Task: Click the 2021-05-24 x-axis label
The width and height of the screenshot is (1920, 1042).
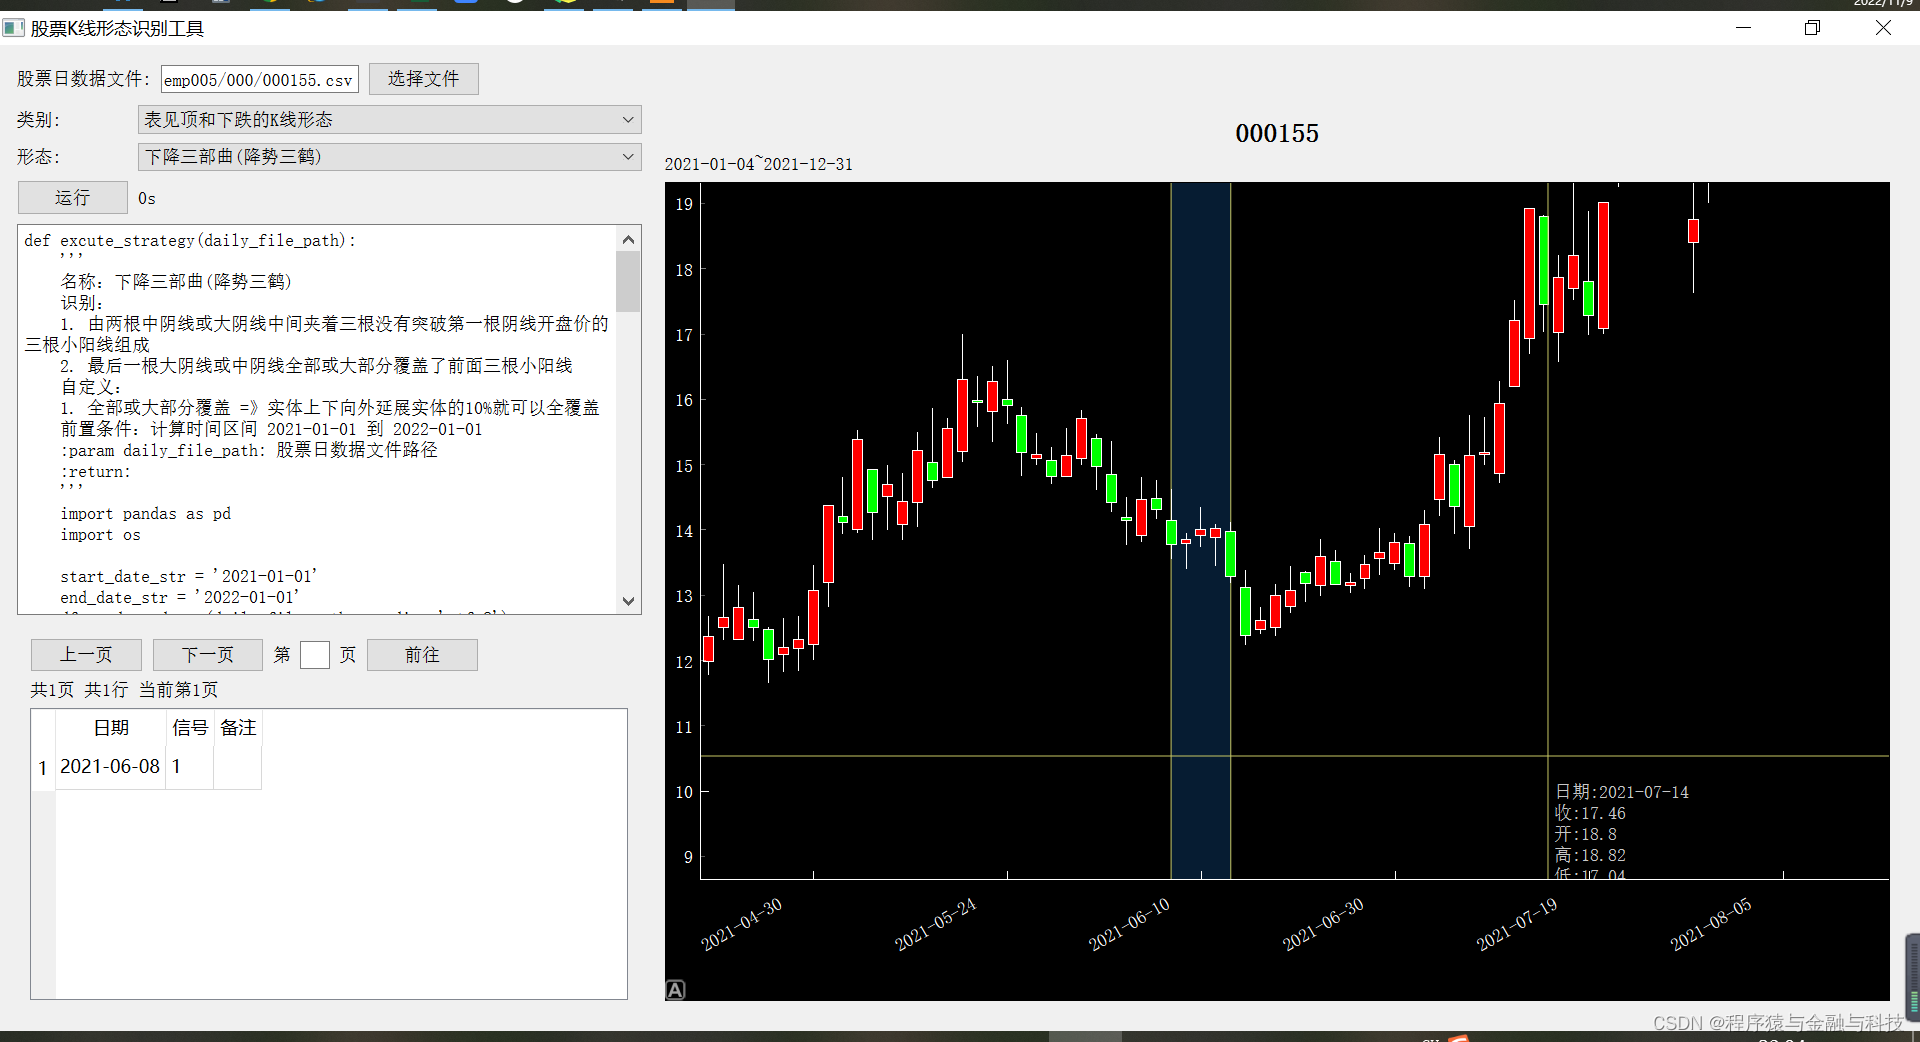Action: [x=935, y=925]
